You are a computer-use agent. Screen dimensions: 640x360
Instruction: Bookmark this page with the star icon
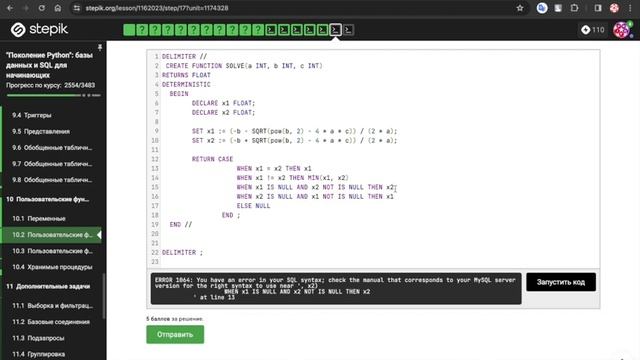point(520,8)
